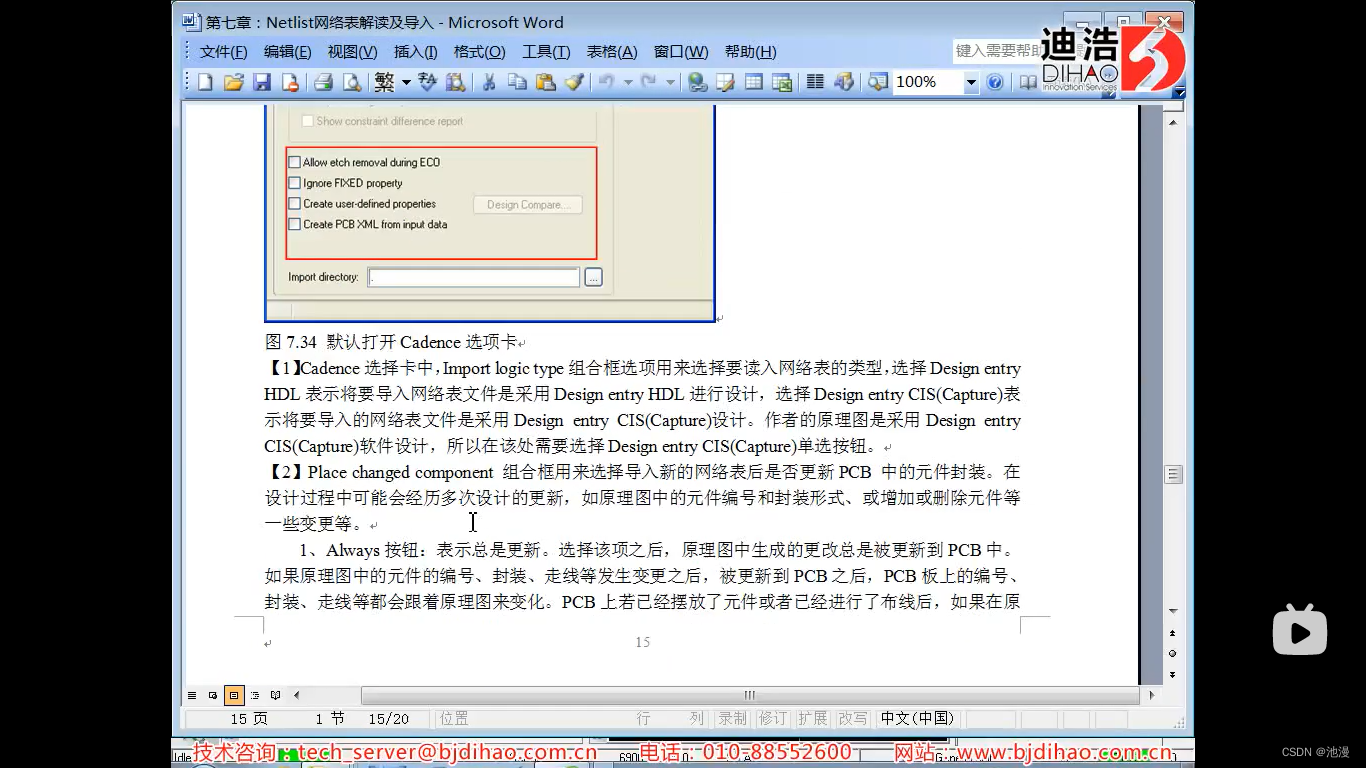Image resolution: width=1366 pixels, height=768 pixels.
Task: Click the 繁 Chinese conversion icon
Action: point(384,82)
